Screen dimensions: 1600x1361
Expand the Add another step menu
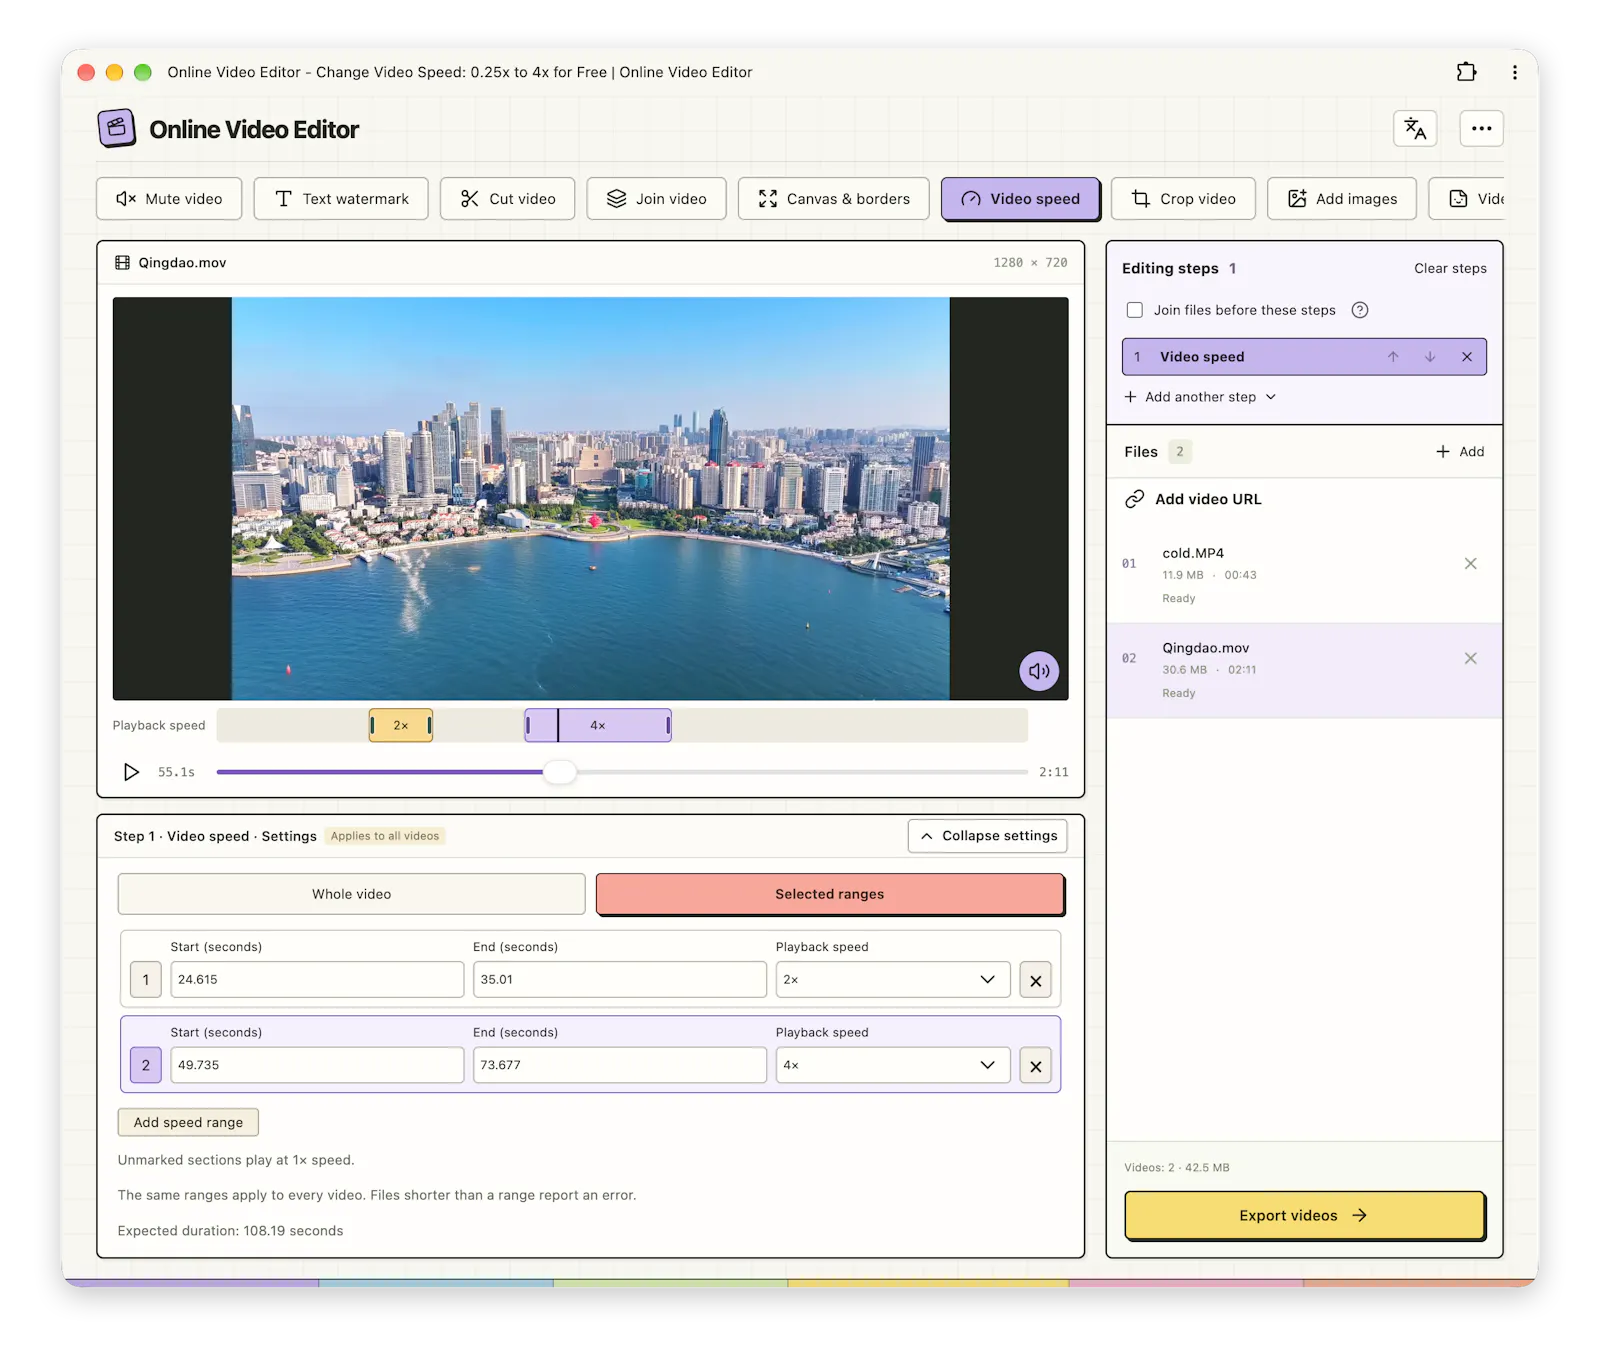click(x=1200, y=397)
